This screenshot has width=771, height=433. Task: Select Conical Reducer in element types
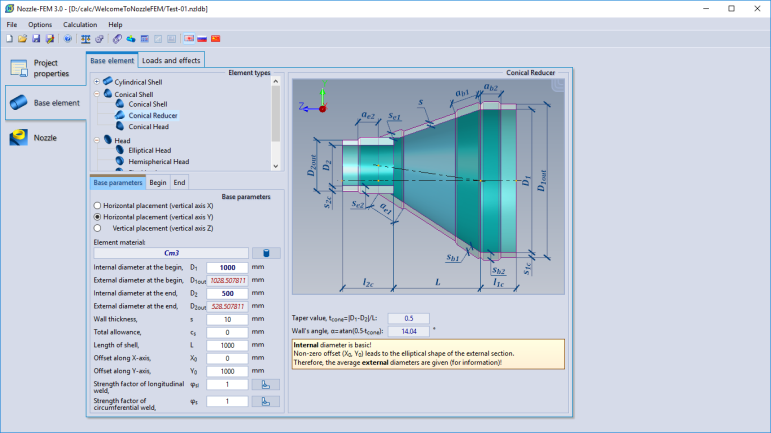(152, 115)
